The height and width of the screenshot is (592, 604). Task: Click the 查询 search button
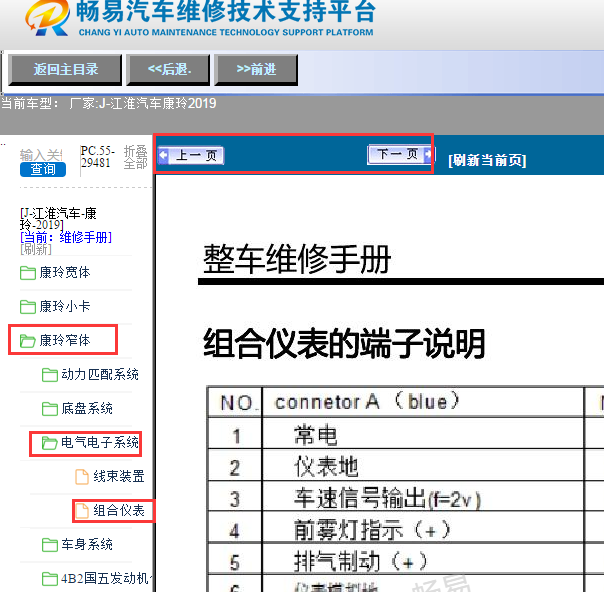[43, 169]
